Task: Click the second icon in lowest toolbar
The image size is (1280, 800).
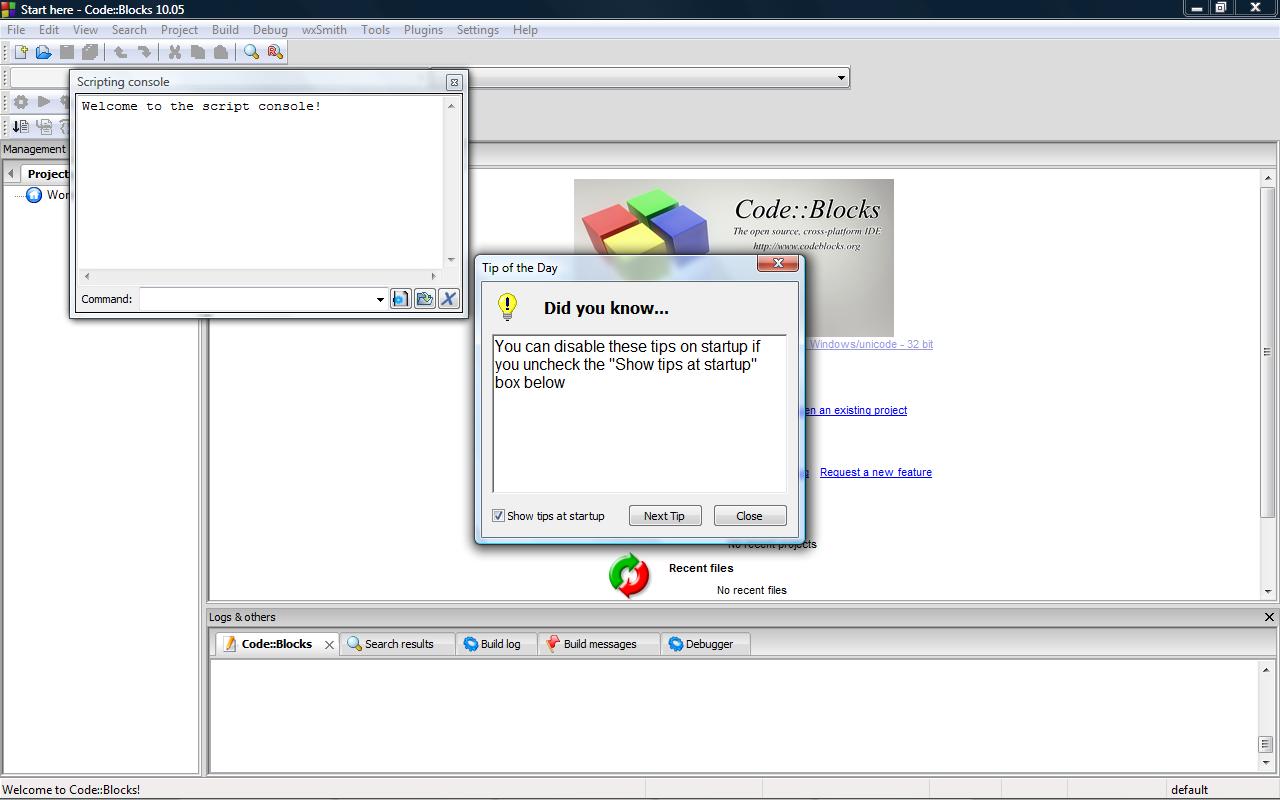Action: 44,127
